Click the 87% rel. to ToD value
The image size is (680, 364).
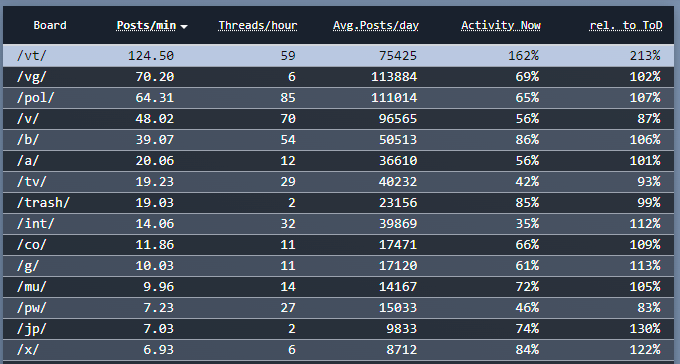pyautogui.click(x=649, y=118)
